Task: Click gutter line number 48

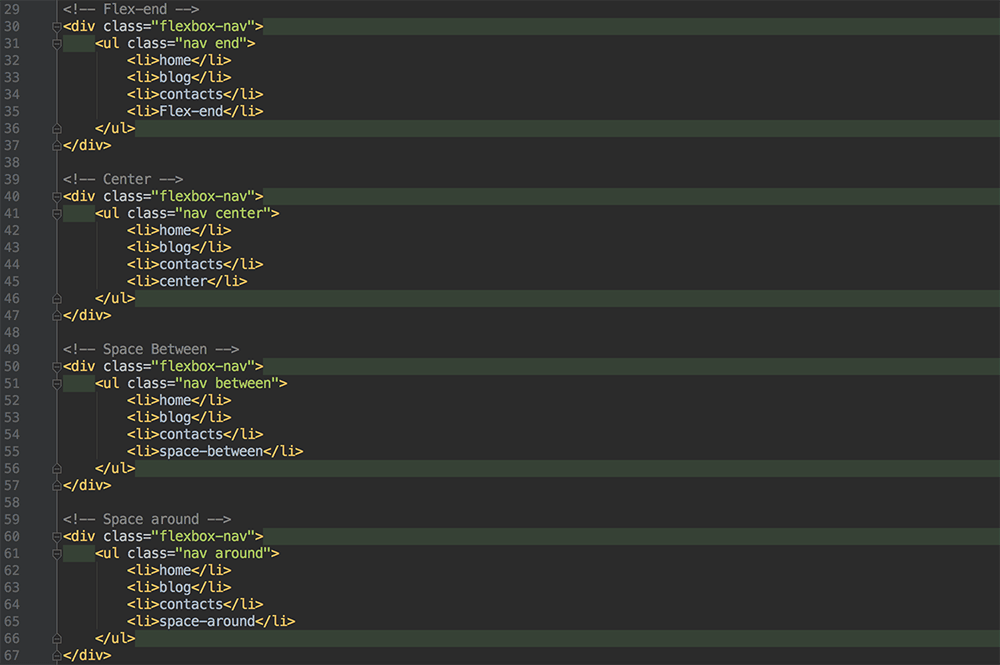Action: (x=12, y=332)
